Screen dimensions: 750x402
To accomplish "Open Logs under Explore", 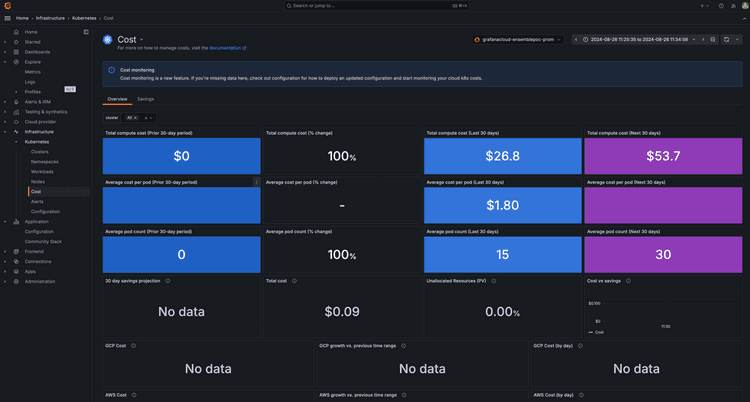I will pyautogui.click(x=30, y=82).
